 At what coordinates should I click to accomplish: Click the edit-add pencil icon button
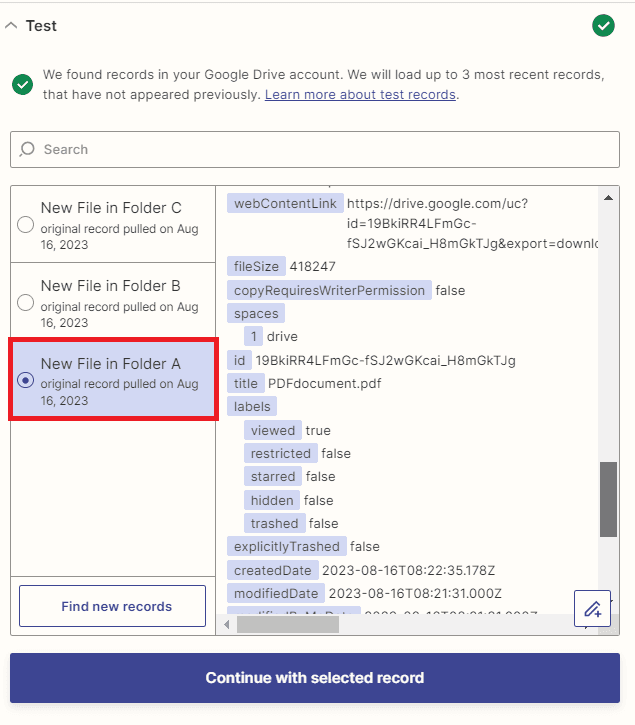(592, 608)
